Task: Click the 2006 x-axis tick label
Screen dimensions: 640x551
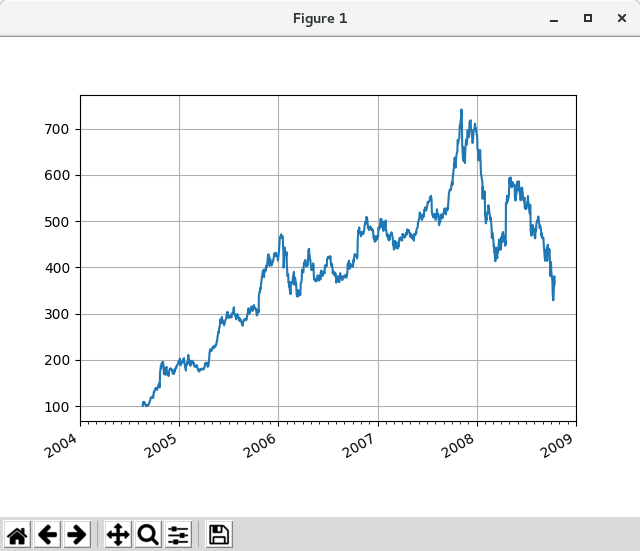Action: [259, 445]
